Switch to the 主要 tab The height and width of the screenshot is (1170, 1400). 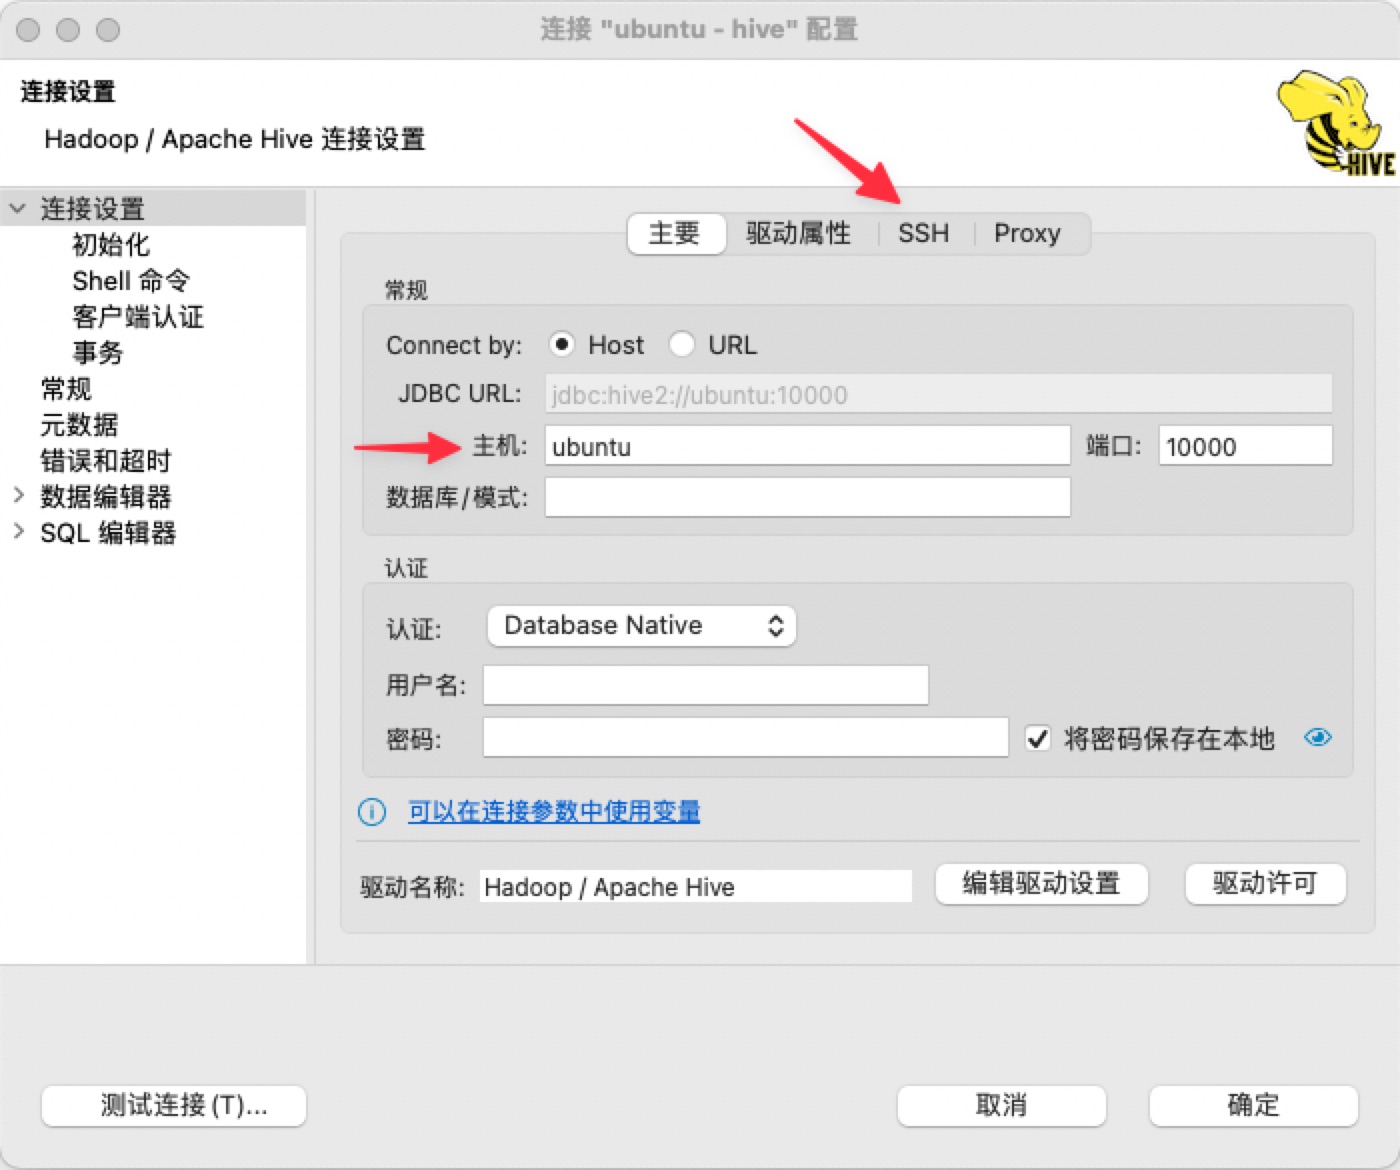(x=676, y=234)
